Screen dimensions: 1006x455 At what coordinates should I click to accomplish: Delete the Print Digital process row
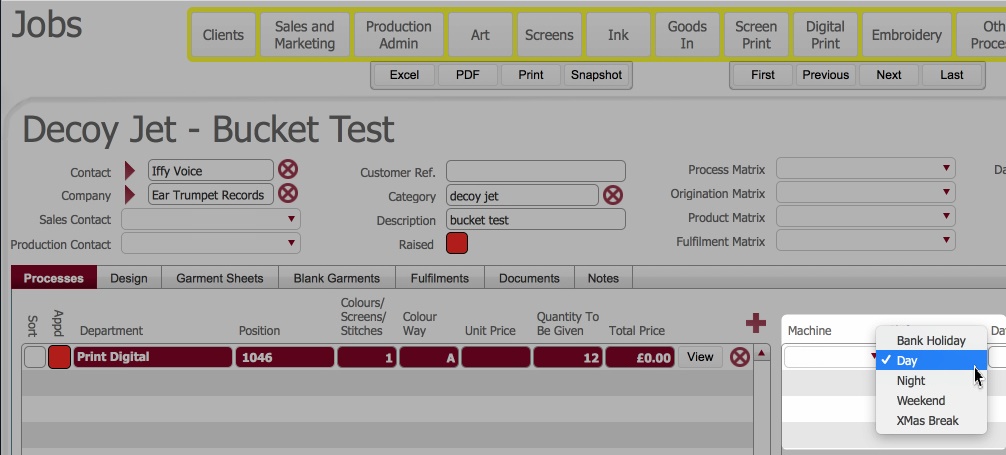(x=740, y=357)
